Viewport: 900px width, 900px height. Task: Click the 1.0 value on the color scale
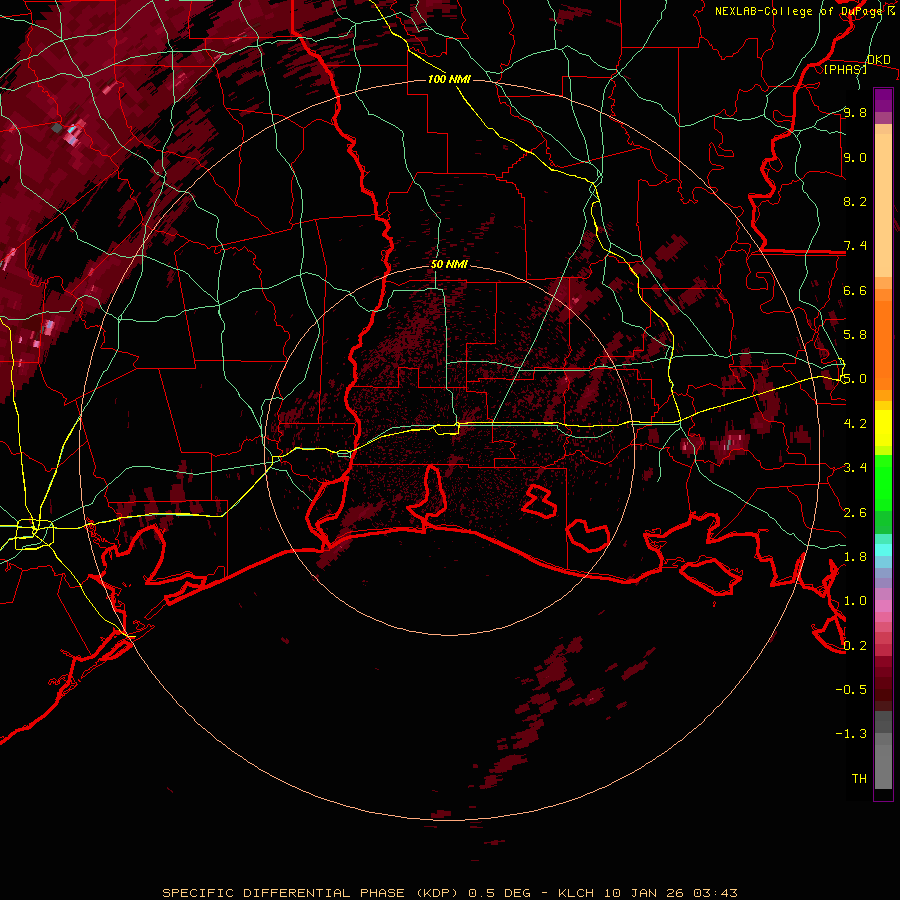(855, 601)
